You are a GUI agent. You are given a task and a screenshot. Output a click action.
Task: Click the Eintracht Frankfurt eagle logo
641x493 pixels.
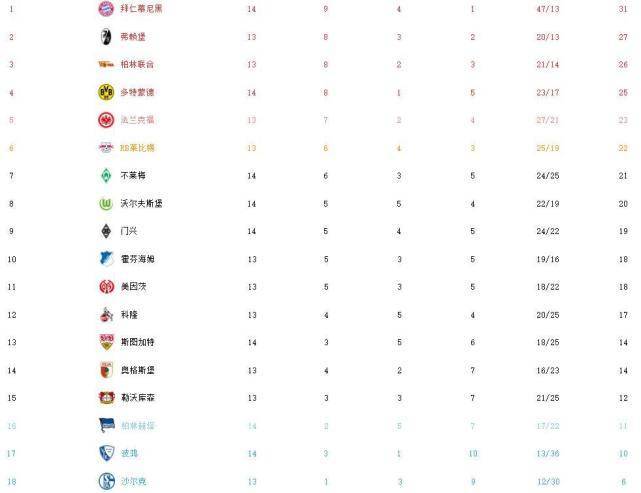point(106,120)
